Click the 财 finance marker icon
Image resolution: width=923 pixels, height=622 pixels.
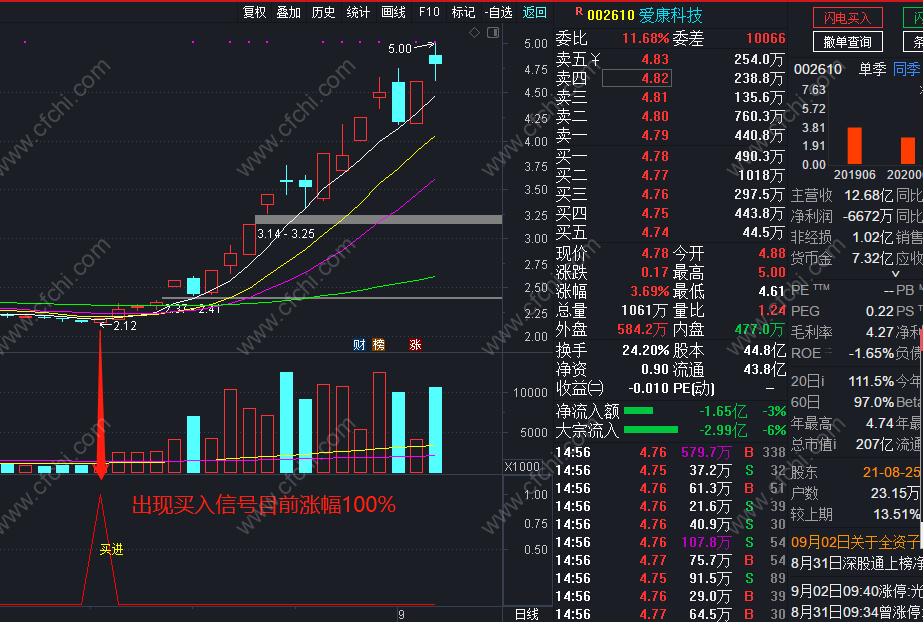pos(359,345)
